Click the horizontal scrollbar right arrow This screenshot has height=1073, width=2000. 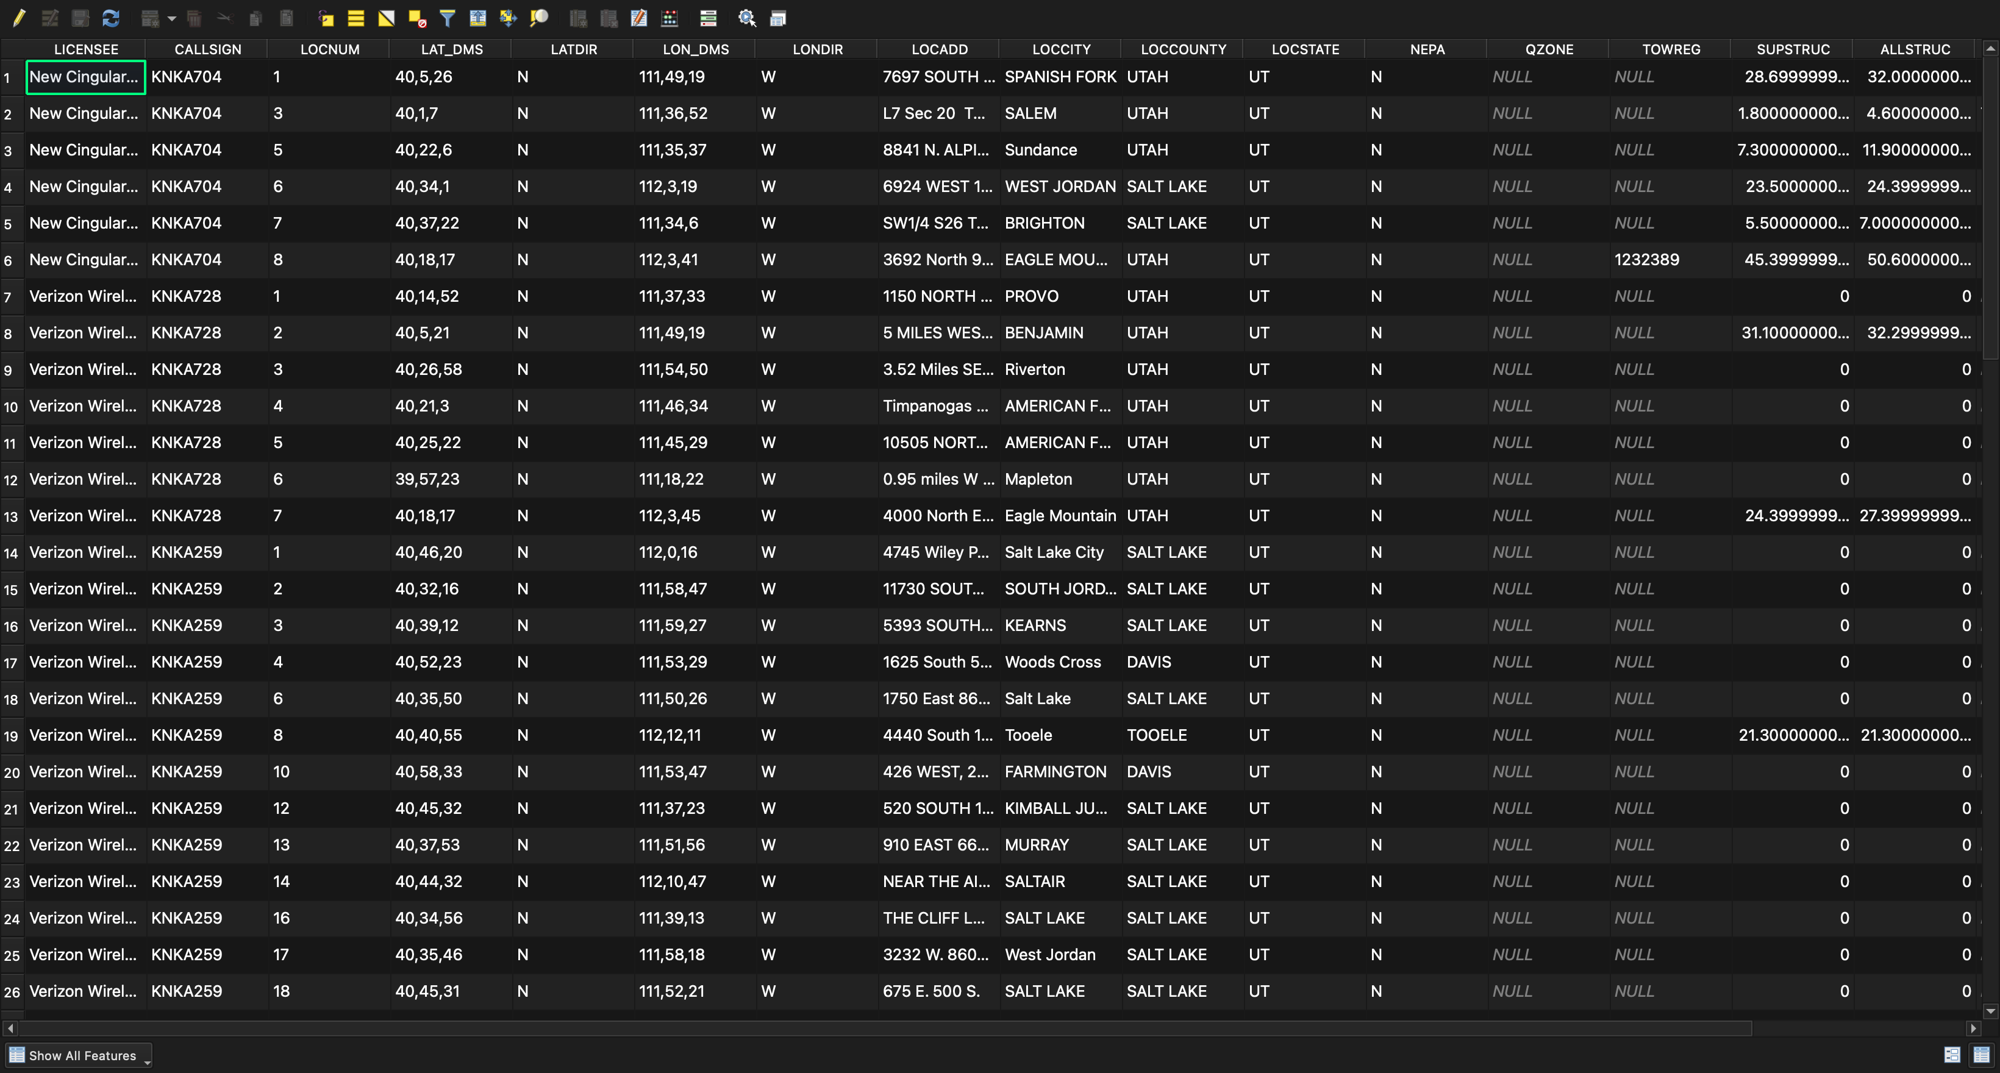[x=1973, y=1028]
